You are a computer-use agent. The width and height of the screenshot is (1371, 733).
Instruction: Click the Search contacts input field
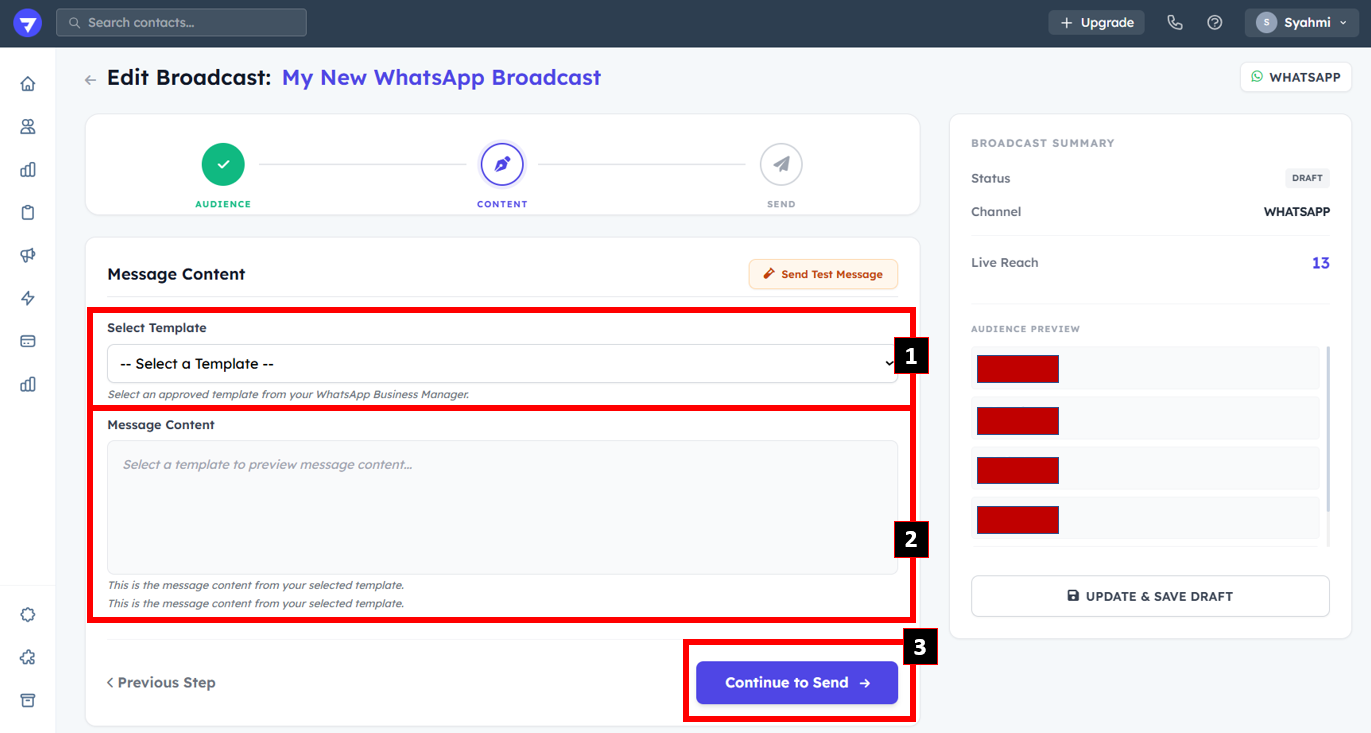[182, 23]
